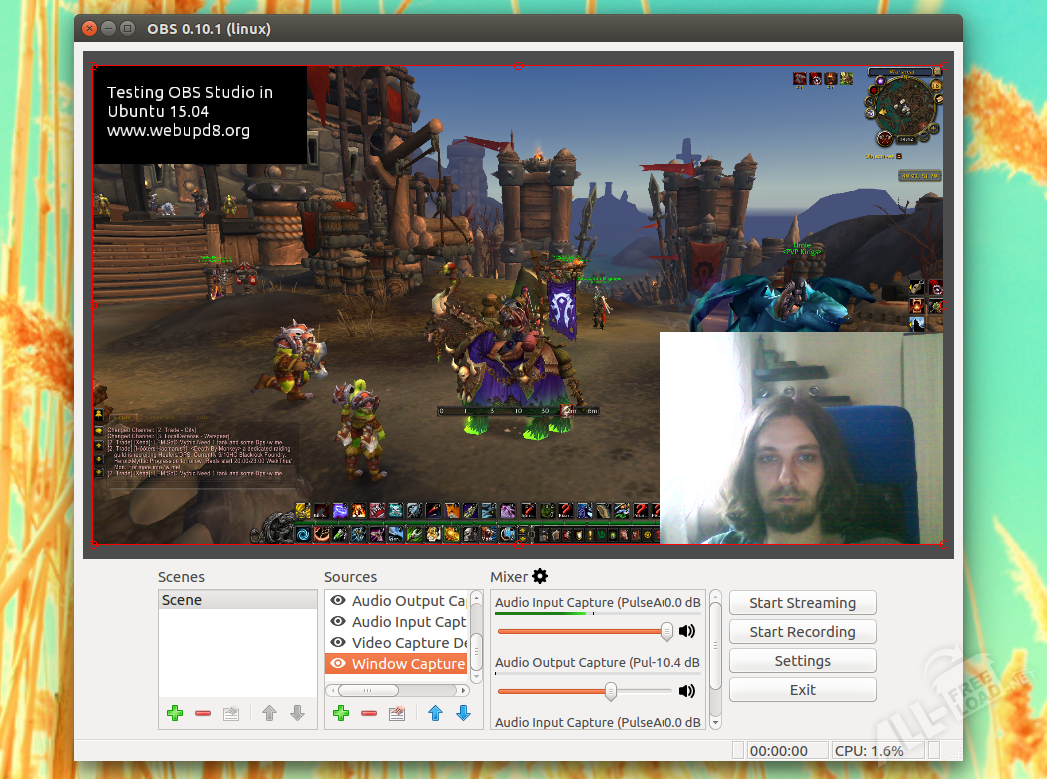Add a new scene with the green plus
This screenshot has height=779, width=1047.
pos(175,713)
